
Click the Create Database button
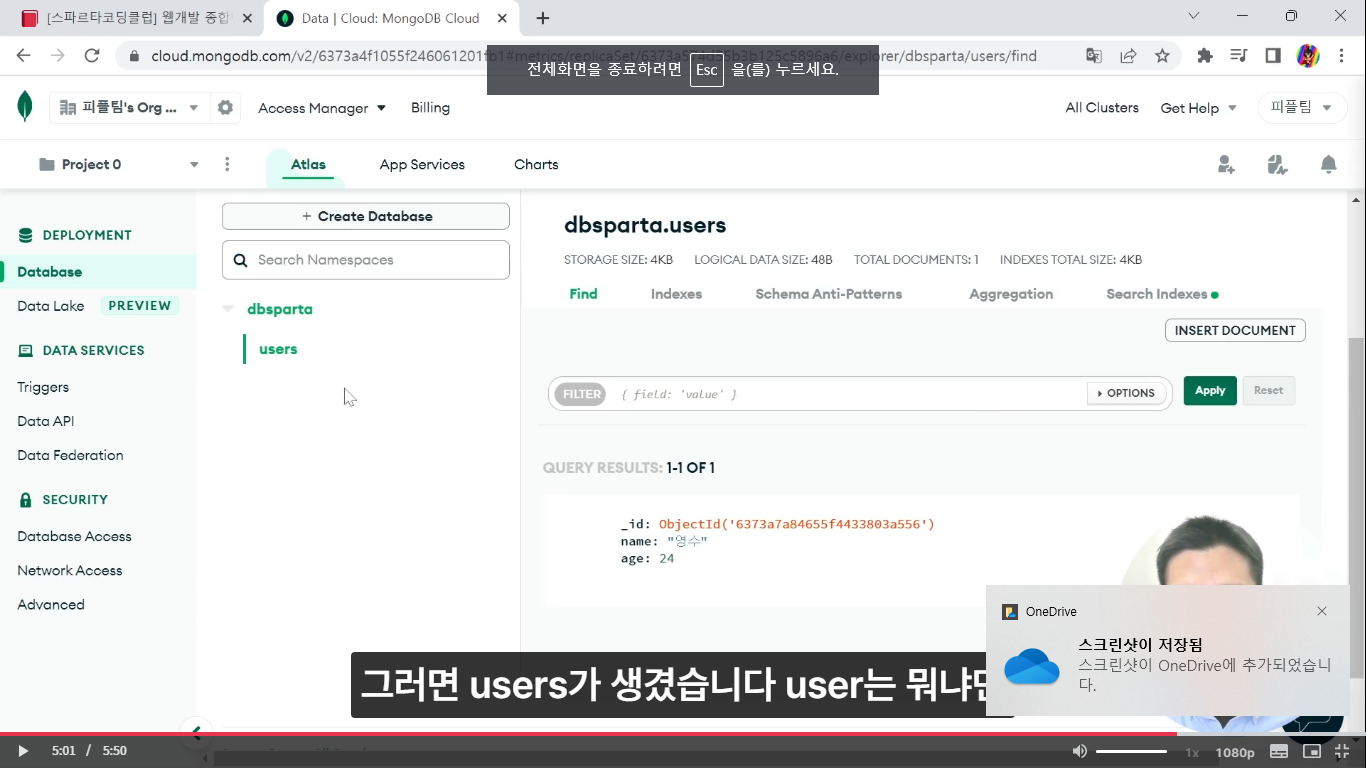coord(366,216)
